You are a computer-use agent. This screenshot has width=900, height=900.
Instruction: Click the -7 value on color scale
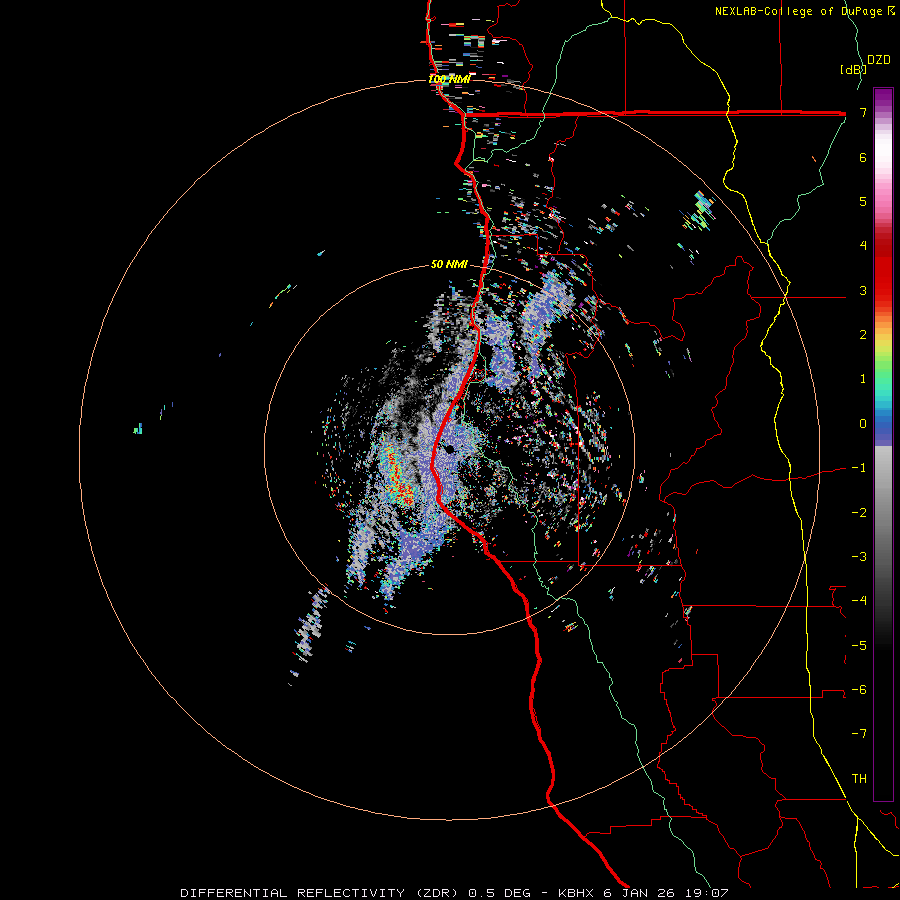(x=859, y=734)
